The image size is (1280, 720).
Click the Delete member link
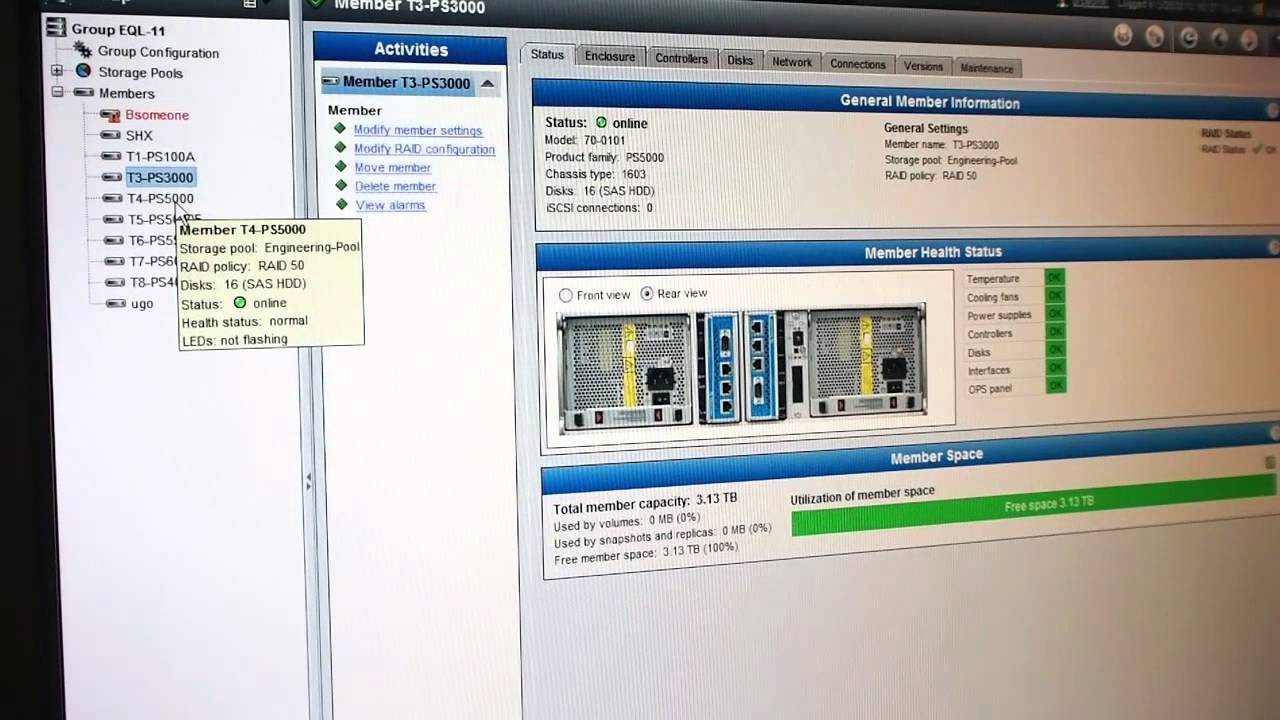(x=395, y=186)
